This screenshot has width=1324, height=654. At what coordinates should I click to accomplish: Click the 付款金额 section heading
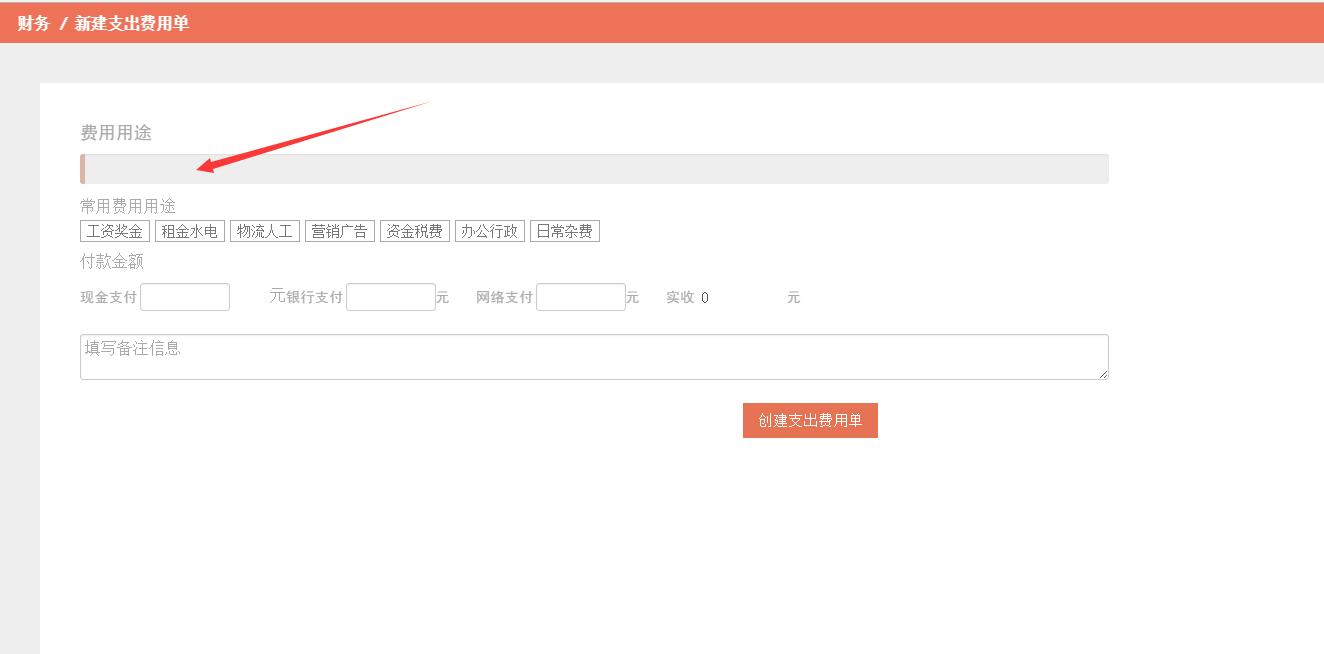point(112,262)
